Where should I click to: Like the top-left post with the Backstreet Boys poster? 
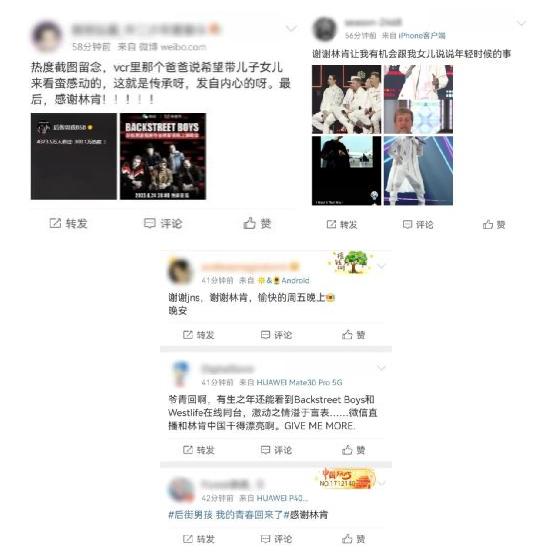pyautogui.click(x=257, y=223)
